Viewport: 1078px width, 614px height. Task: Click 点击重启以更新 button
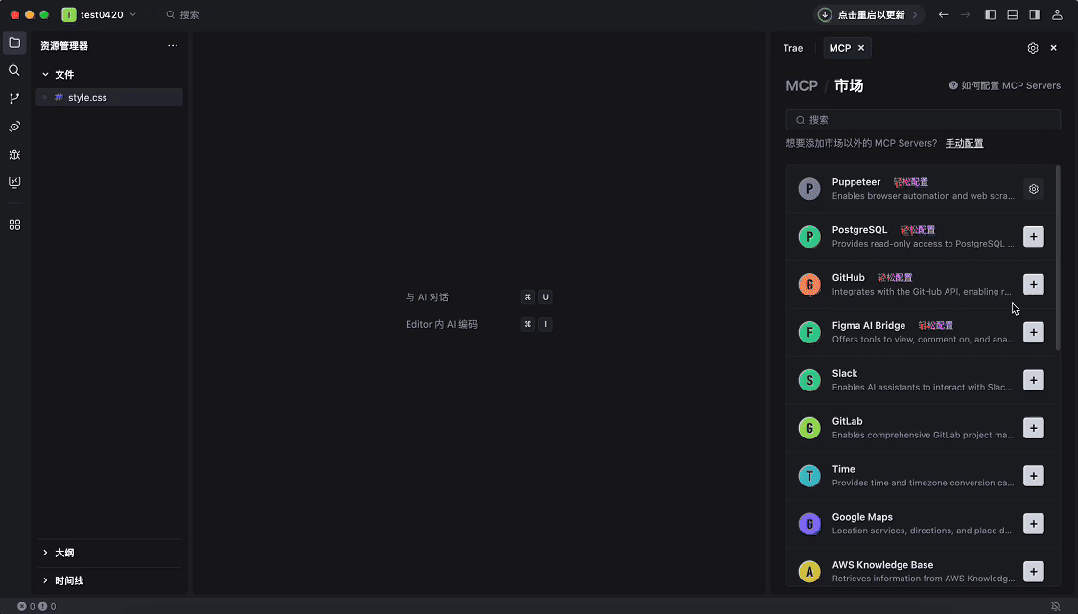point(870,14)
